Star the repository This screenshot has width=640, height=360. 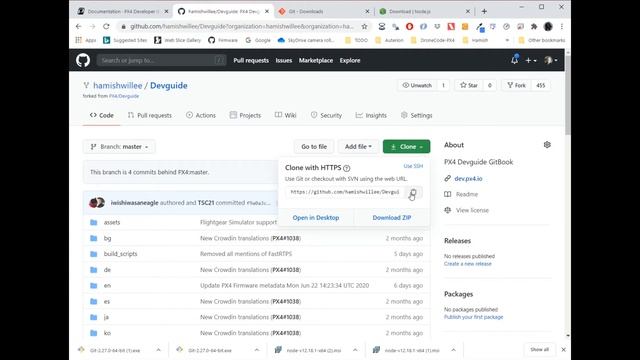click(x=469, y=85)
